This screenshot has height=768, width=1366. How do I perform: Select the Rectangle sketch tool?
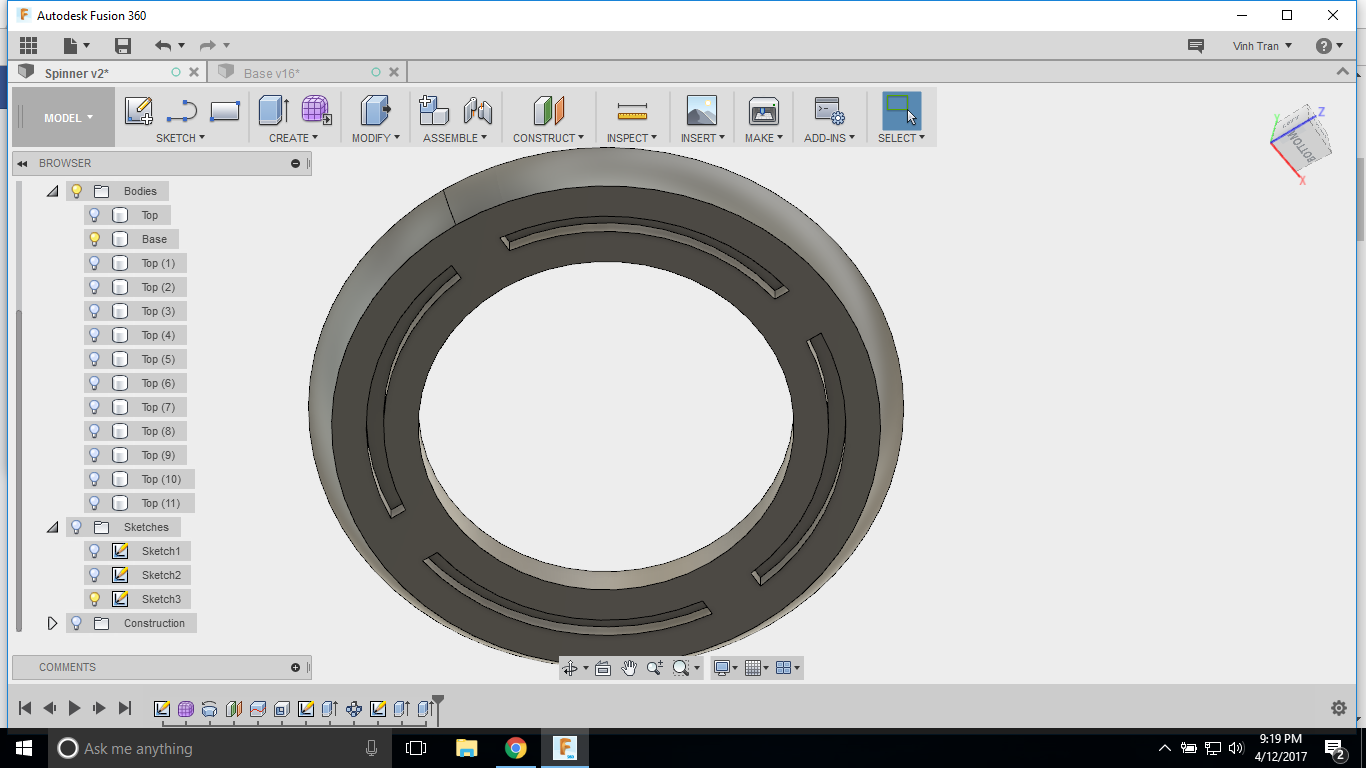pos(225,111)
